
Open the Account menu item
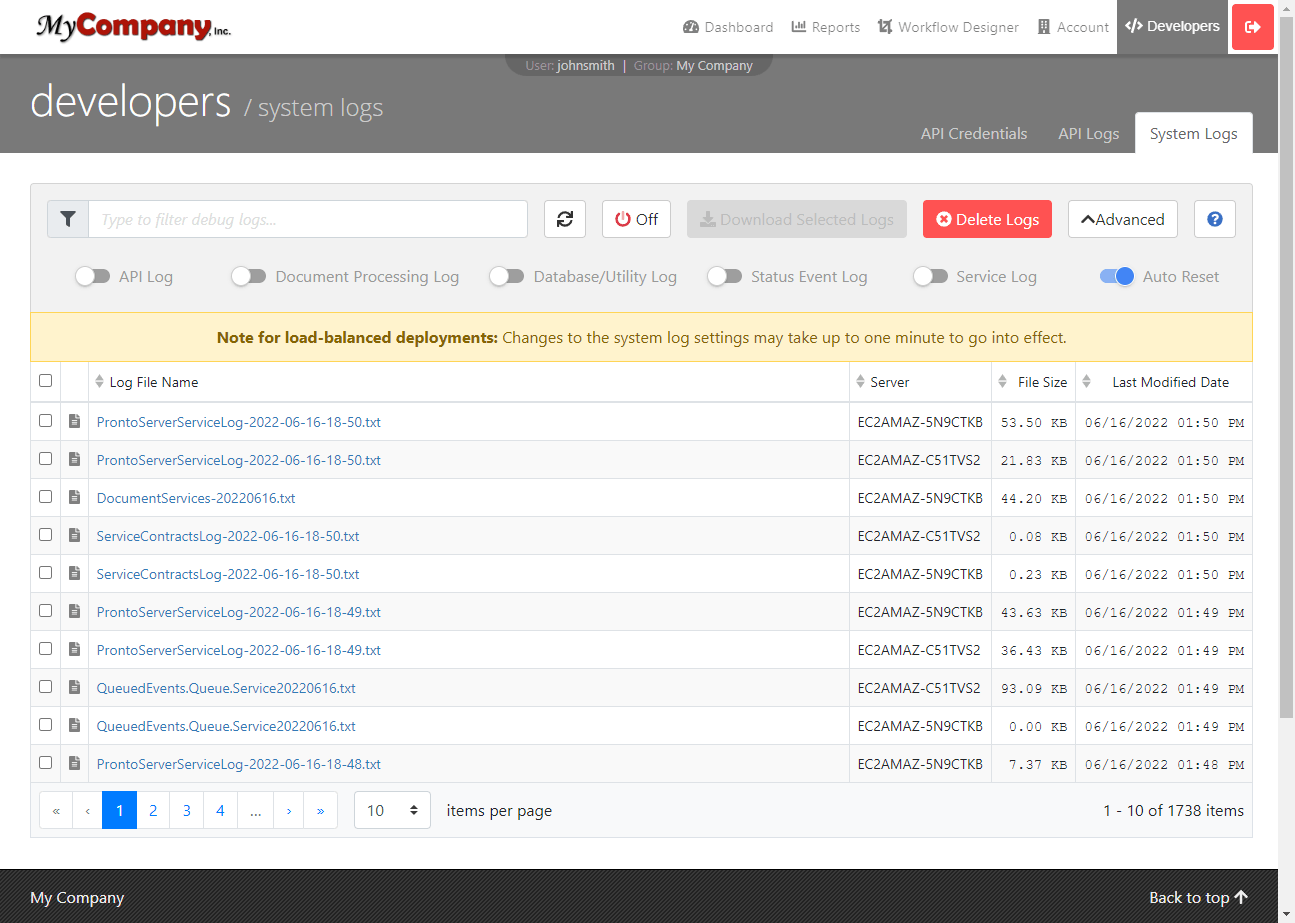1073,27
